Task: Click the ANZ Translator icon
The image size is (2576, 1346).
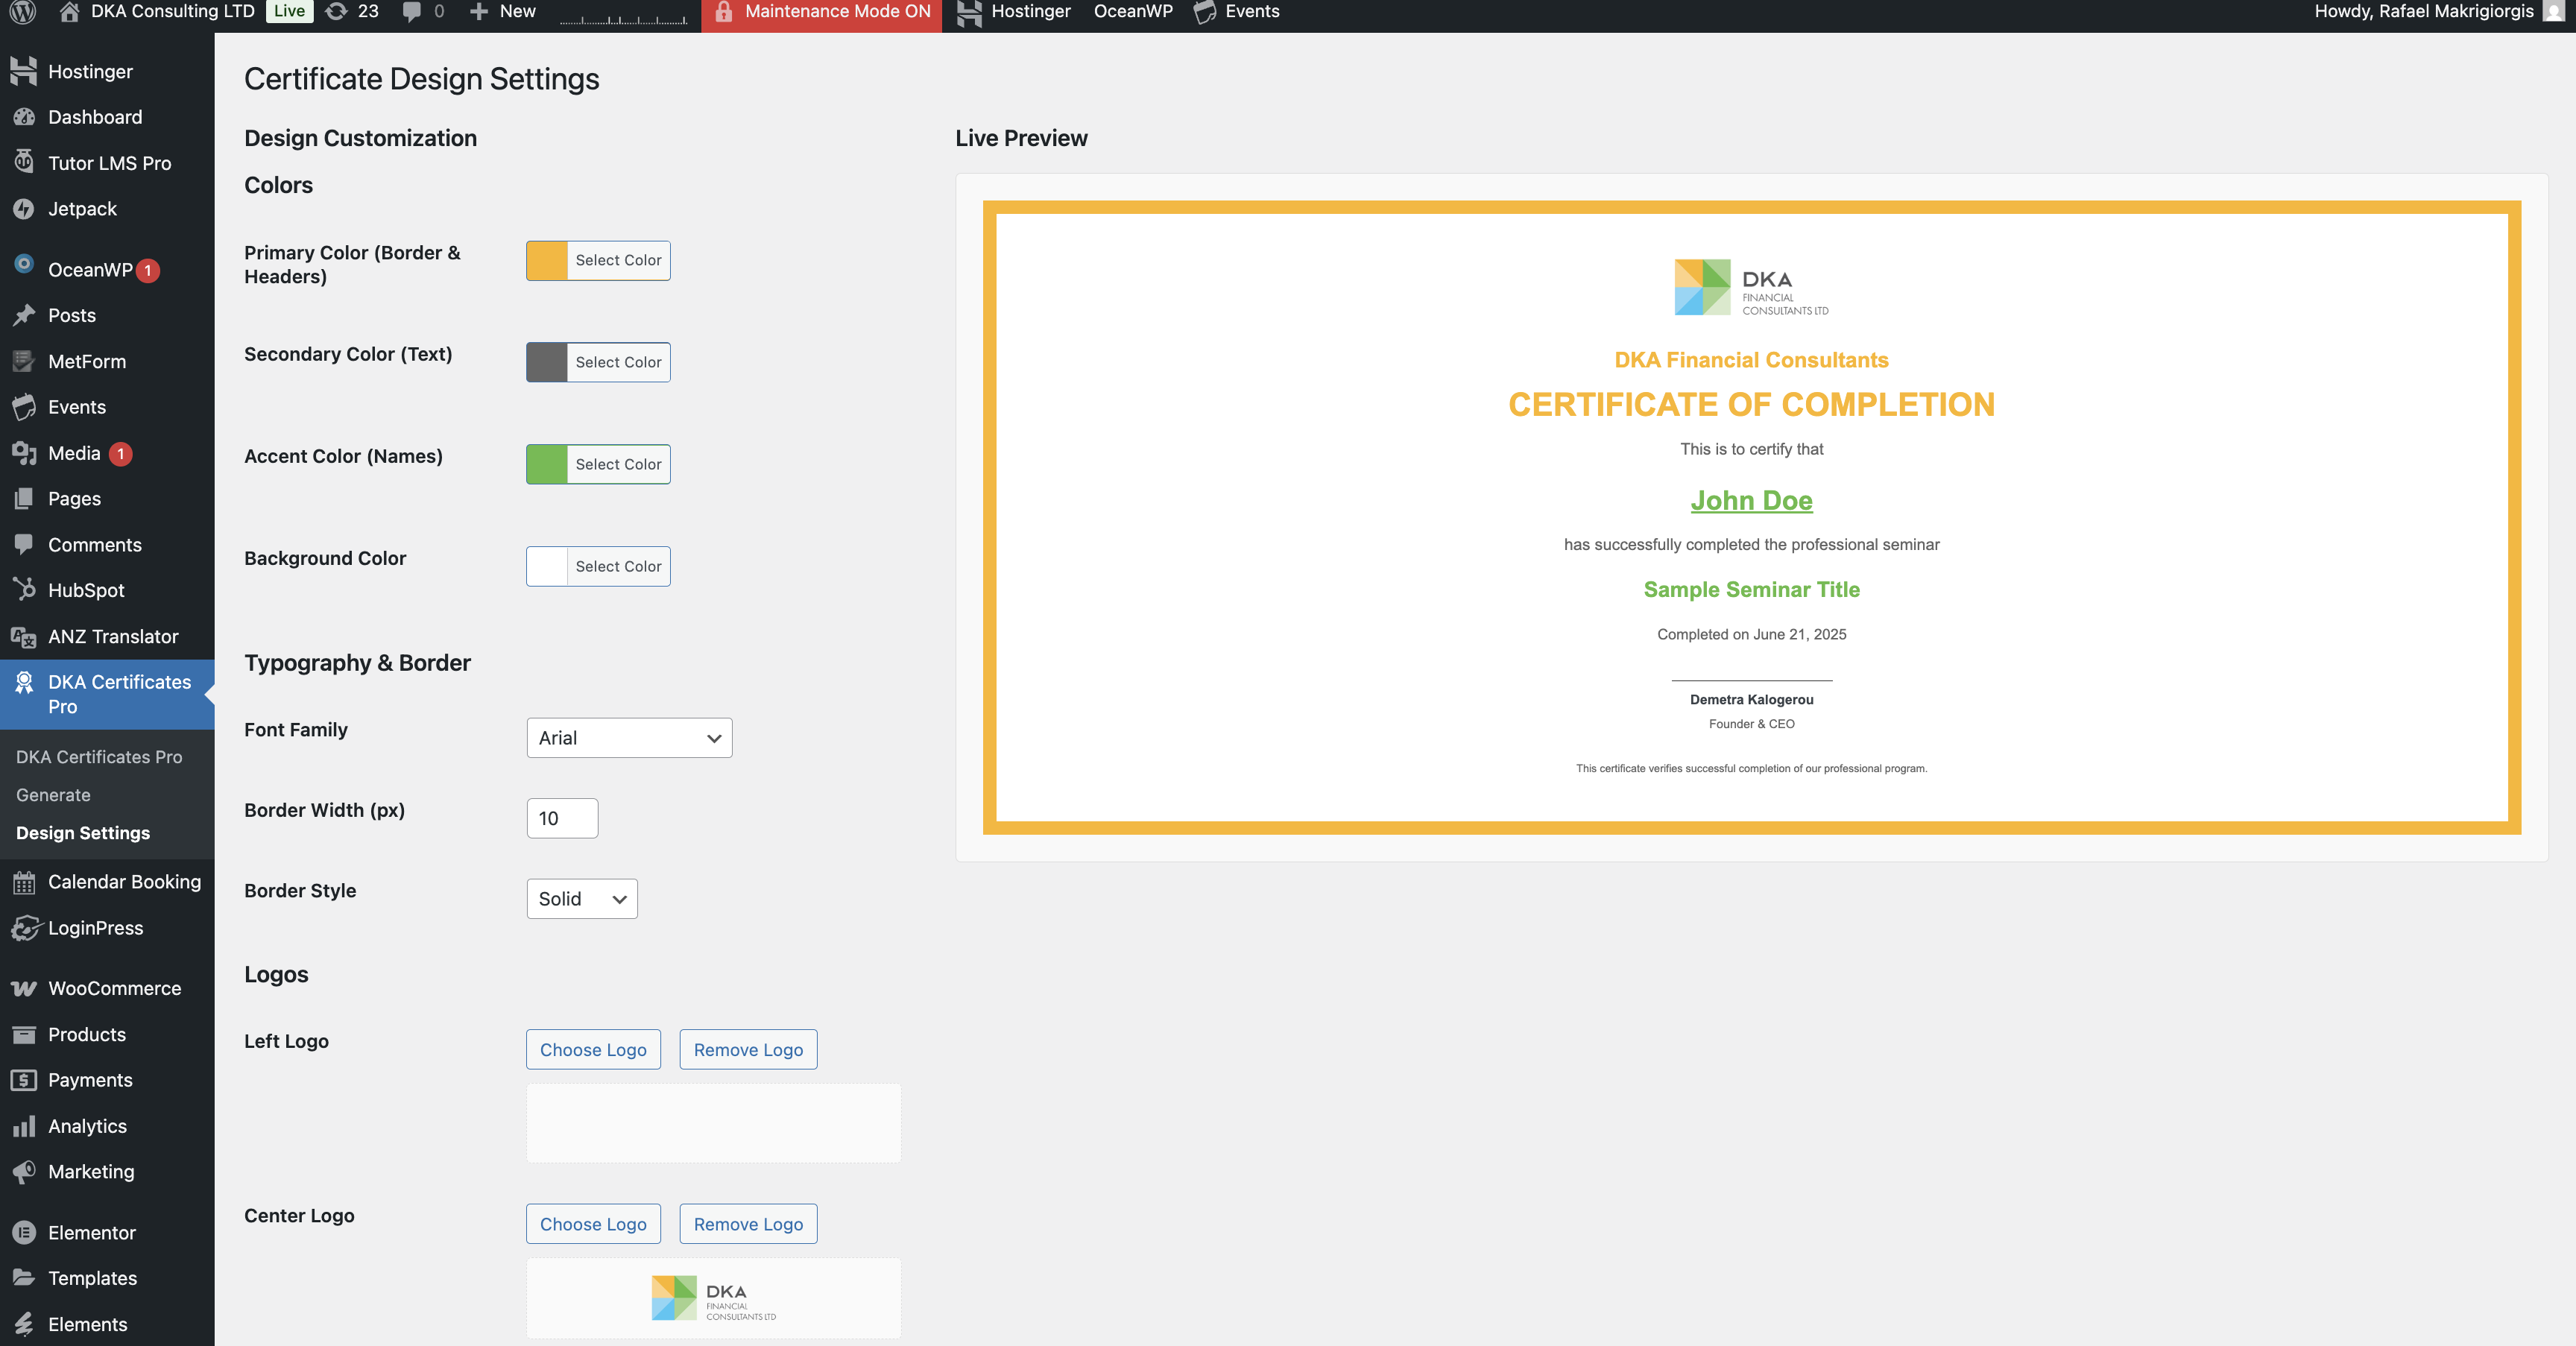Action: tap(24, 636)
